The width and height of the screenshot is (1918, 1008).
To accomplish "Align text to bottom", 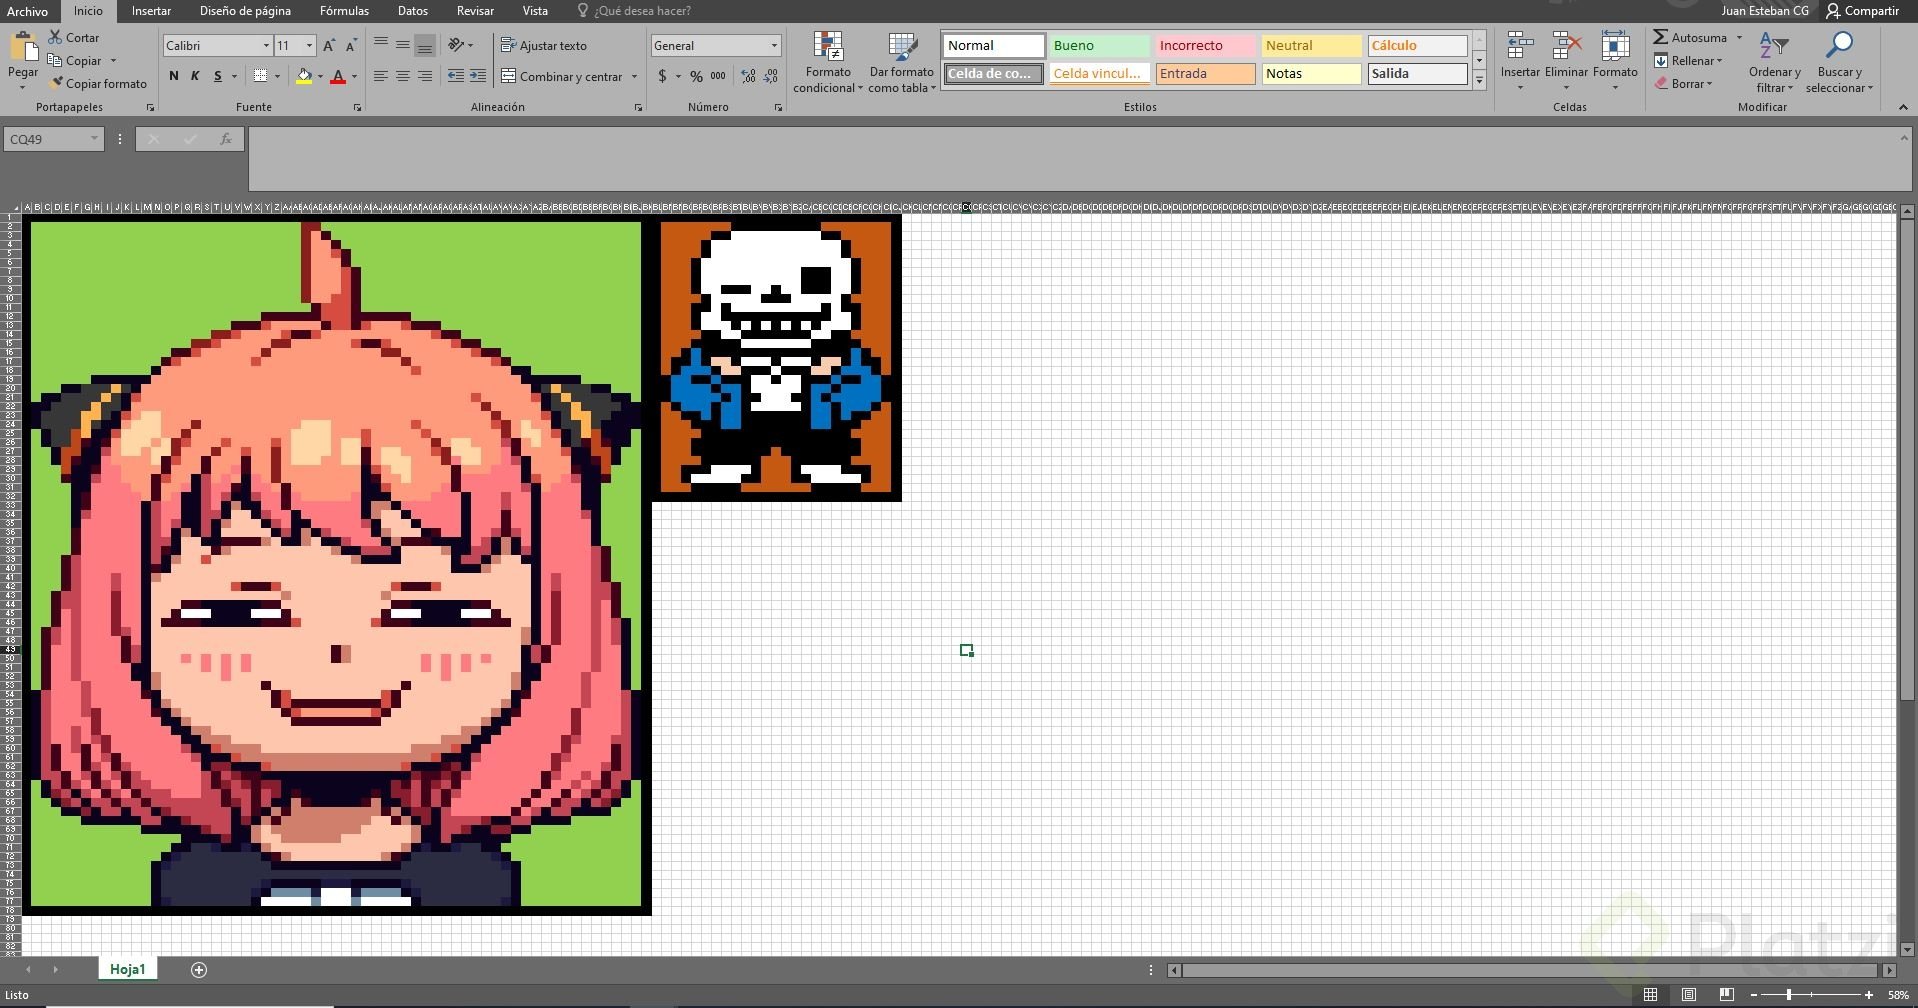I will click(424, 45).
